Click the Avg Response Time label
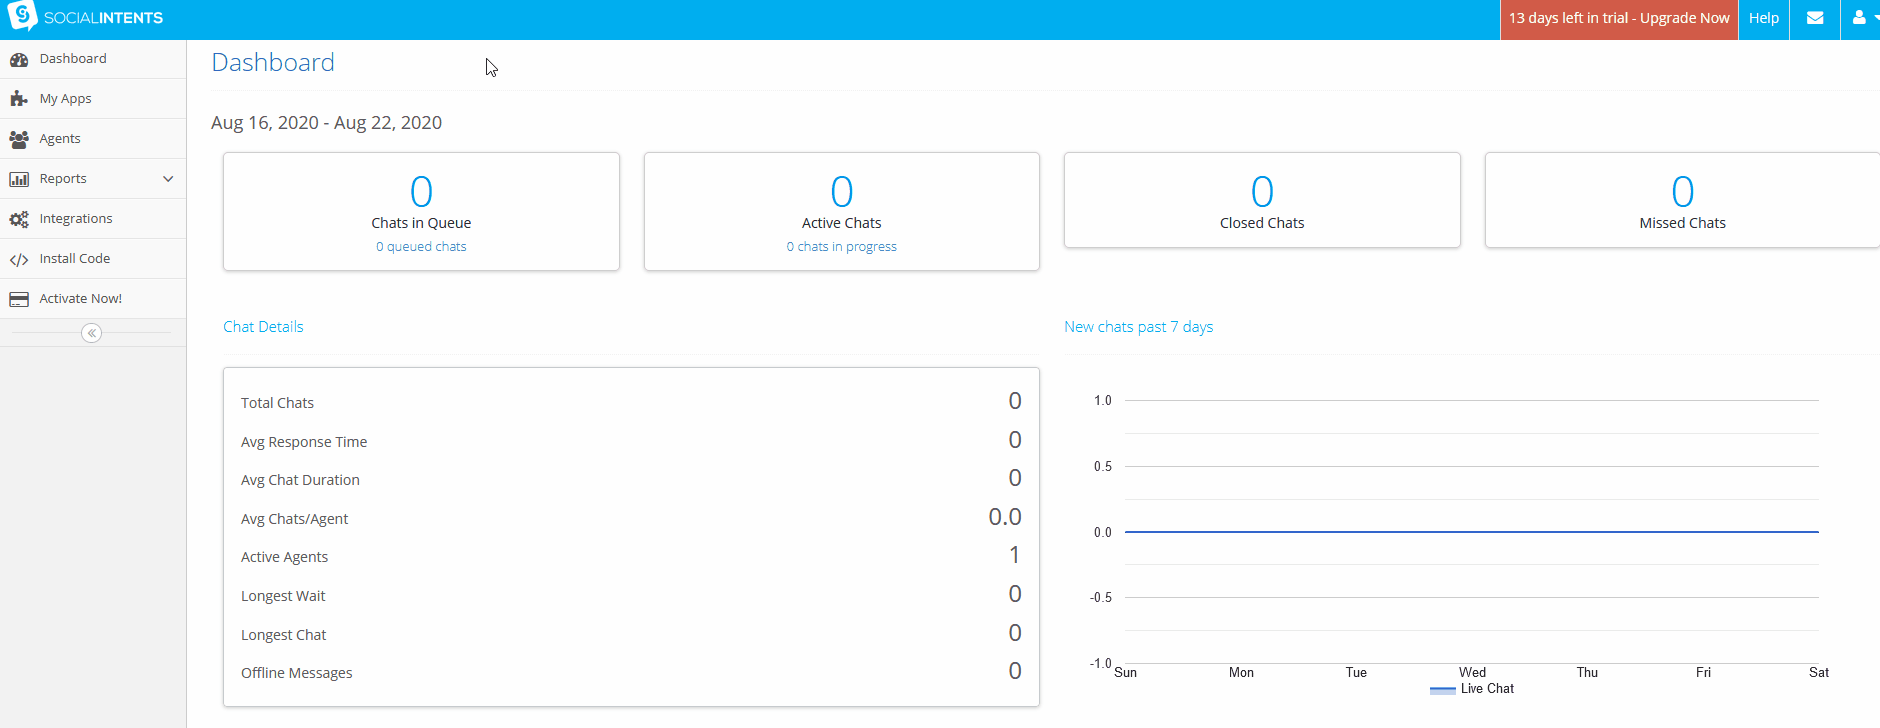Viewport: 1880px width, 728px height. coord(304,442)
